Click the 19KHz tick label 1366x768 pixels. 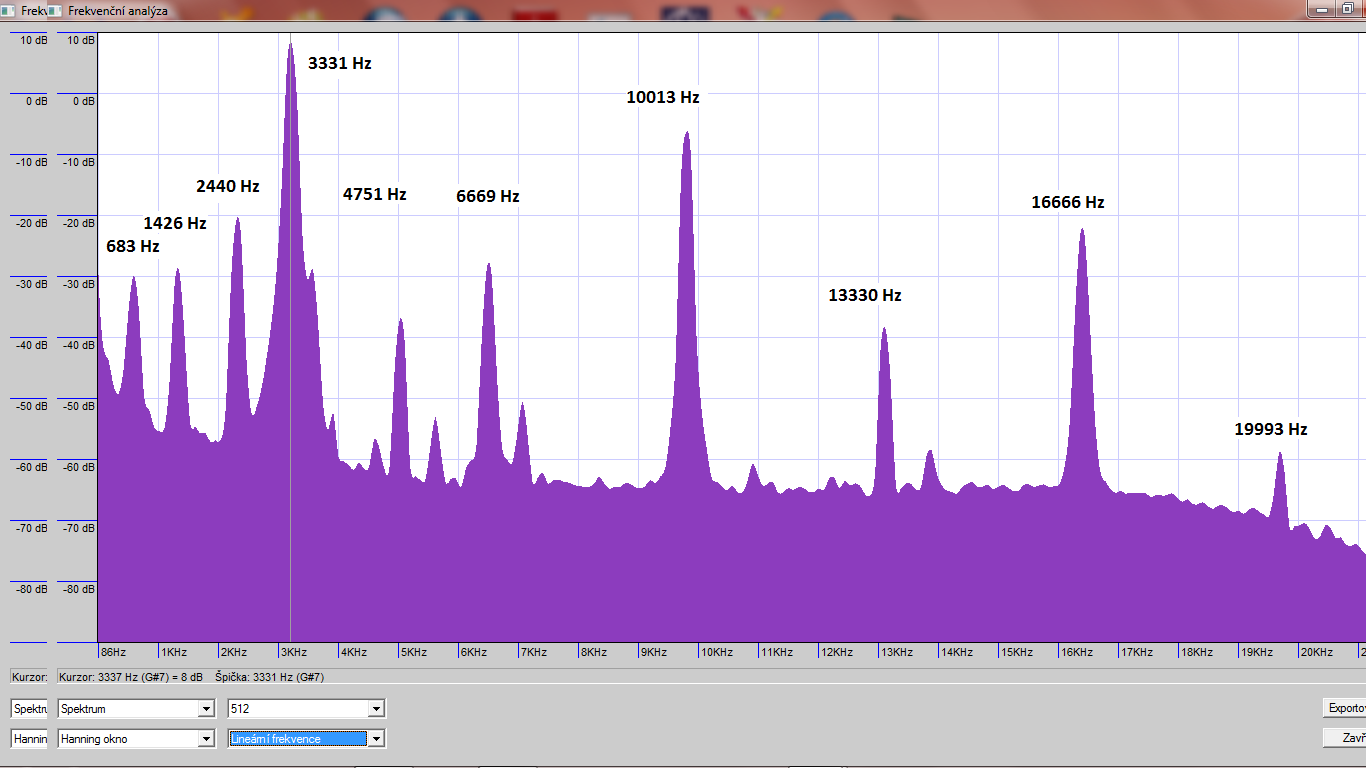(x=1257, y=652)
